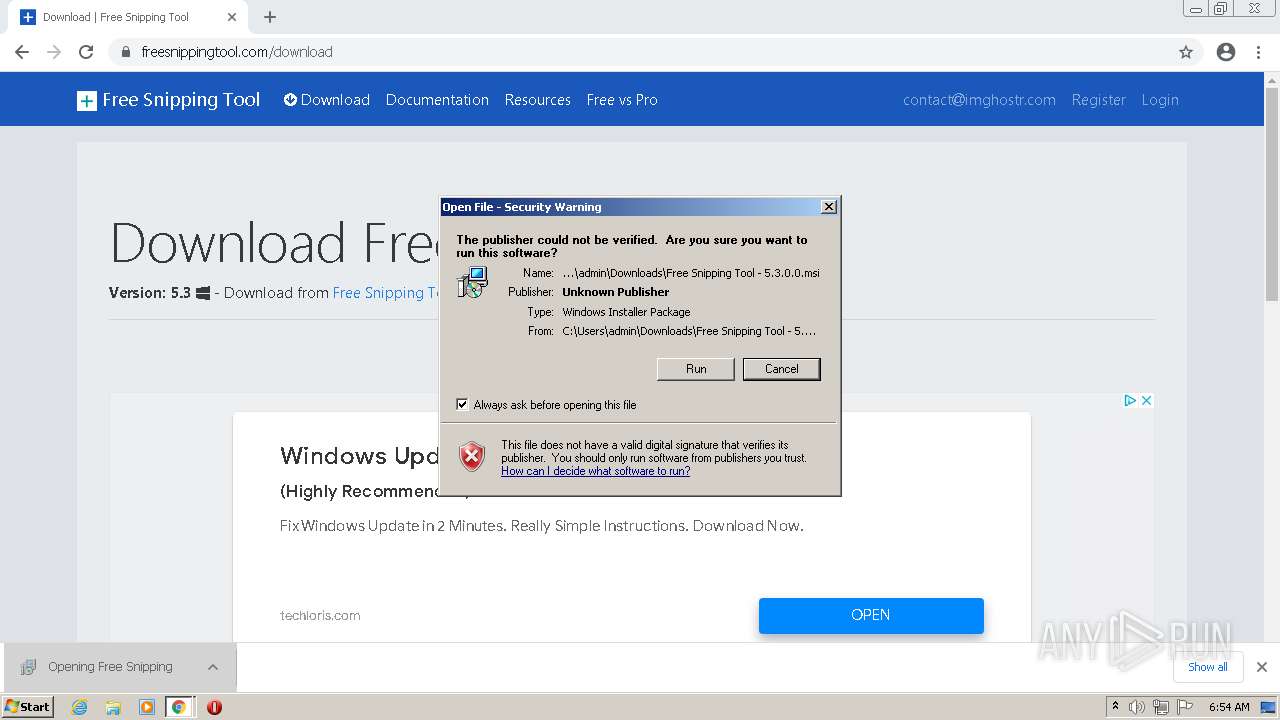Close the Security Warning dialog
Screen dimensions: 1280x720
829,207
